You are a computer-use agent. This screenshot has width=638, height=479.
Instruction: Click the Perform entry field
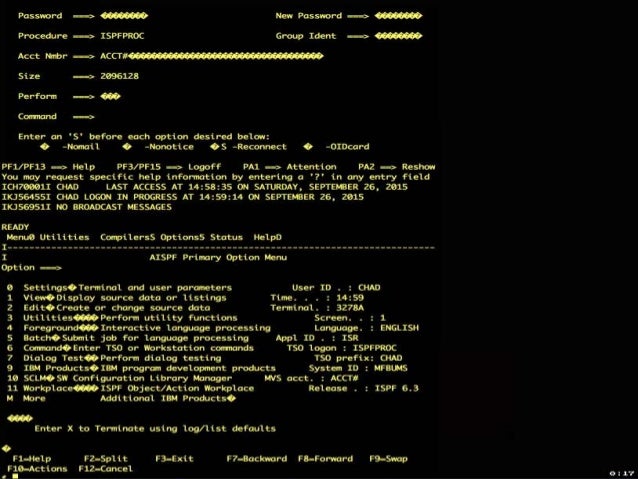click(110, 96)
